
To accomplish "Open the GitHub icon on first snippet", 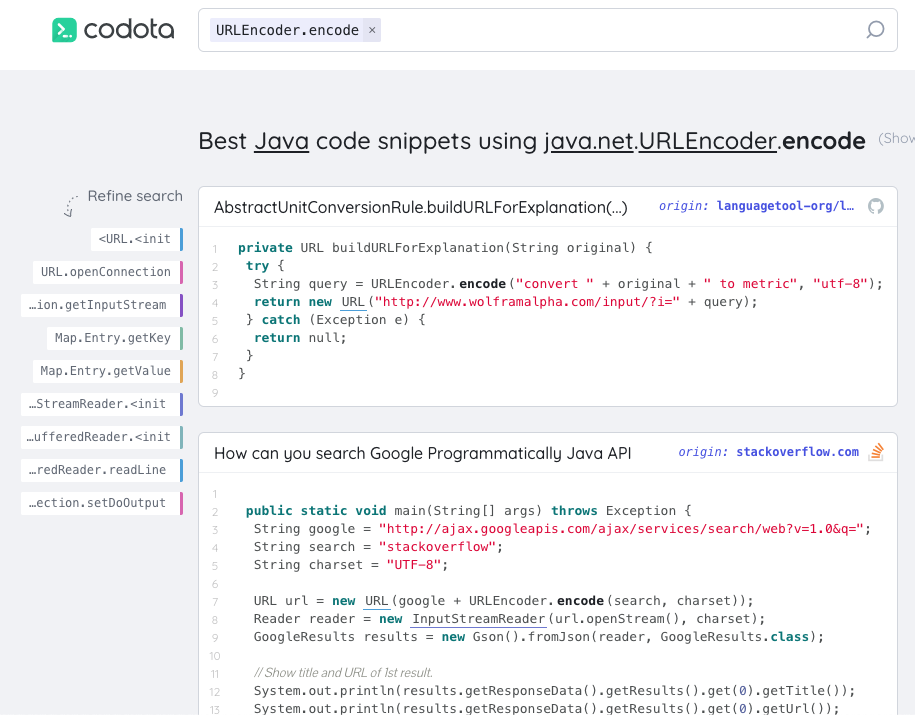I will point(876,206).
